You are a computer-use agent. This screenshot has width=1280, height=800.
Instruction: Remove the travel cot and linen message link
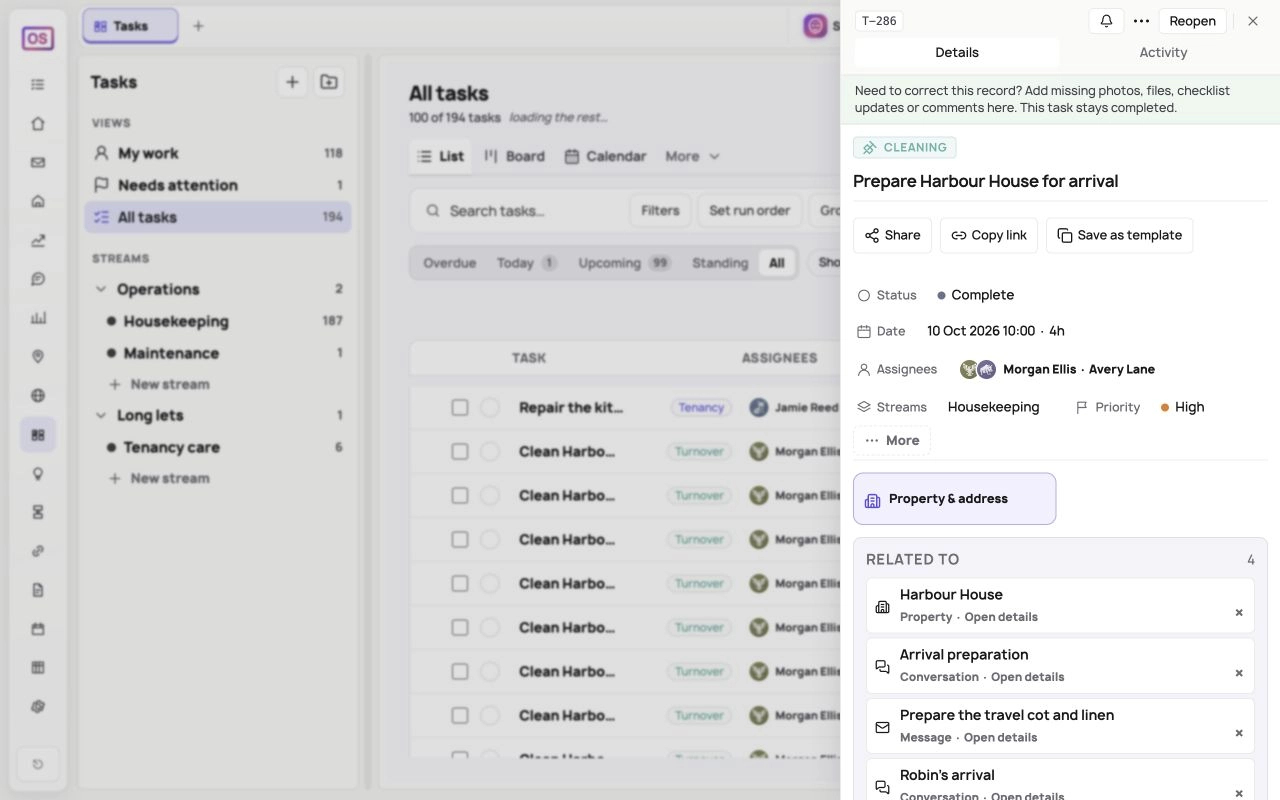[x=1239, y=733]
